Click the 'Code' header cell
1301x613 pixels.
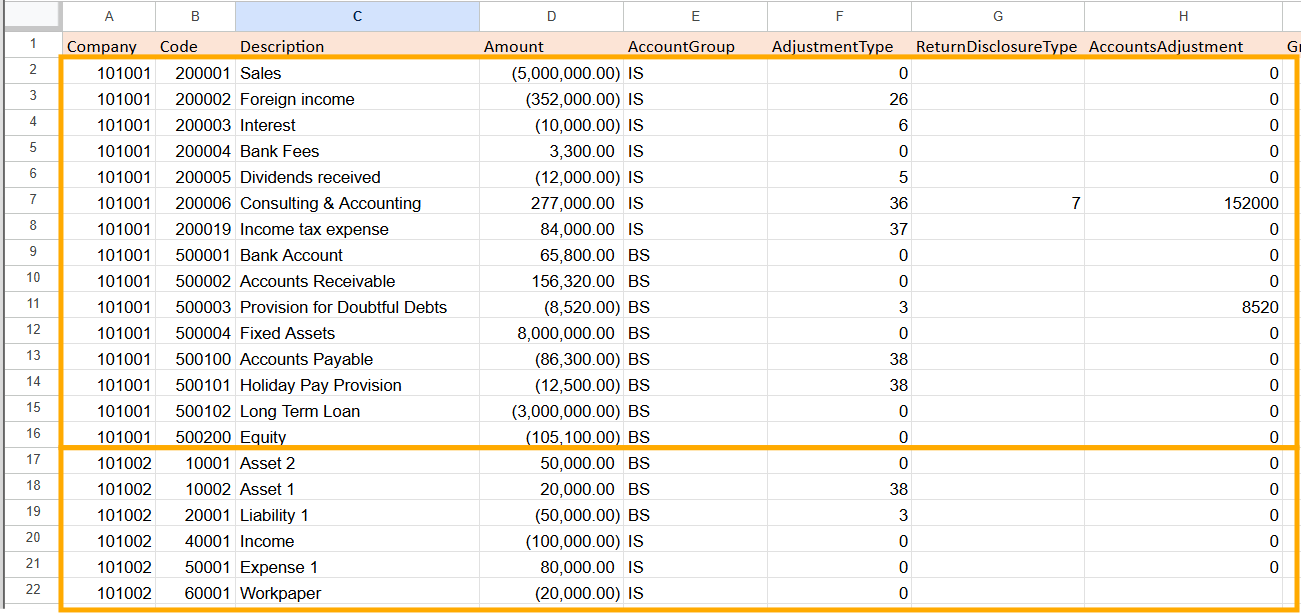point(196,46)
